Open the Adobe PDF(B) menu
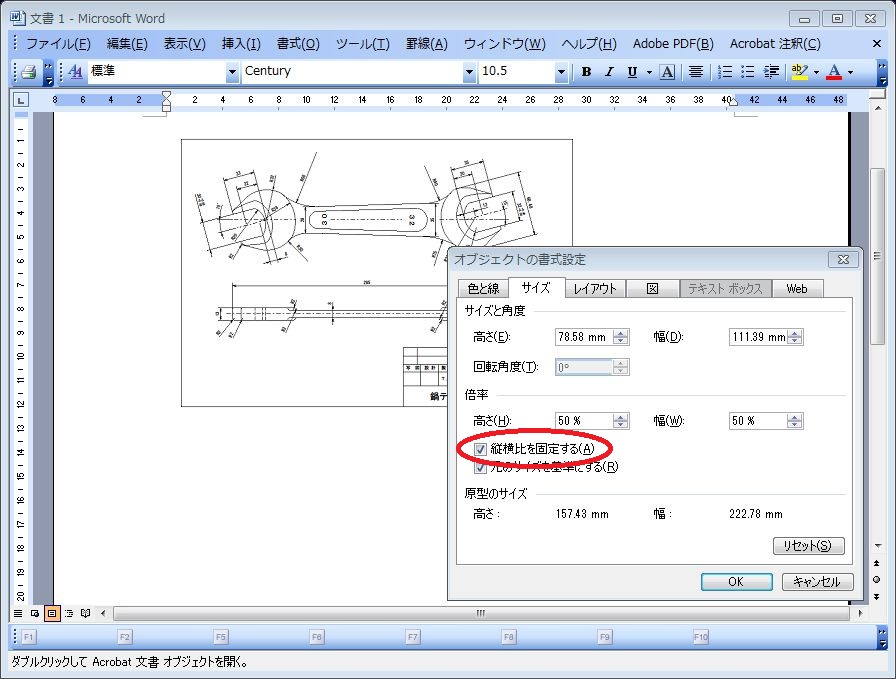 click(673, 44)
